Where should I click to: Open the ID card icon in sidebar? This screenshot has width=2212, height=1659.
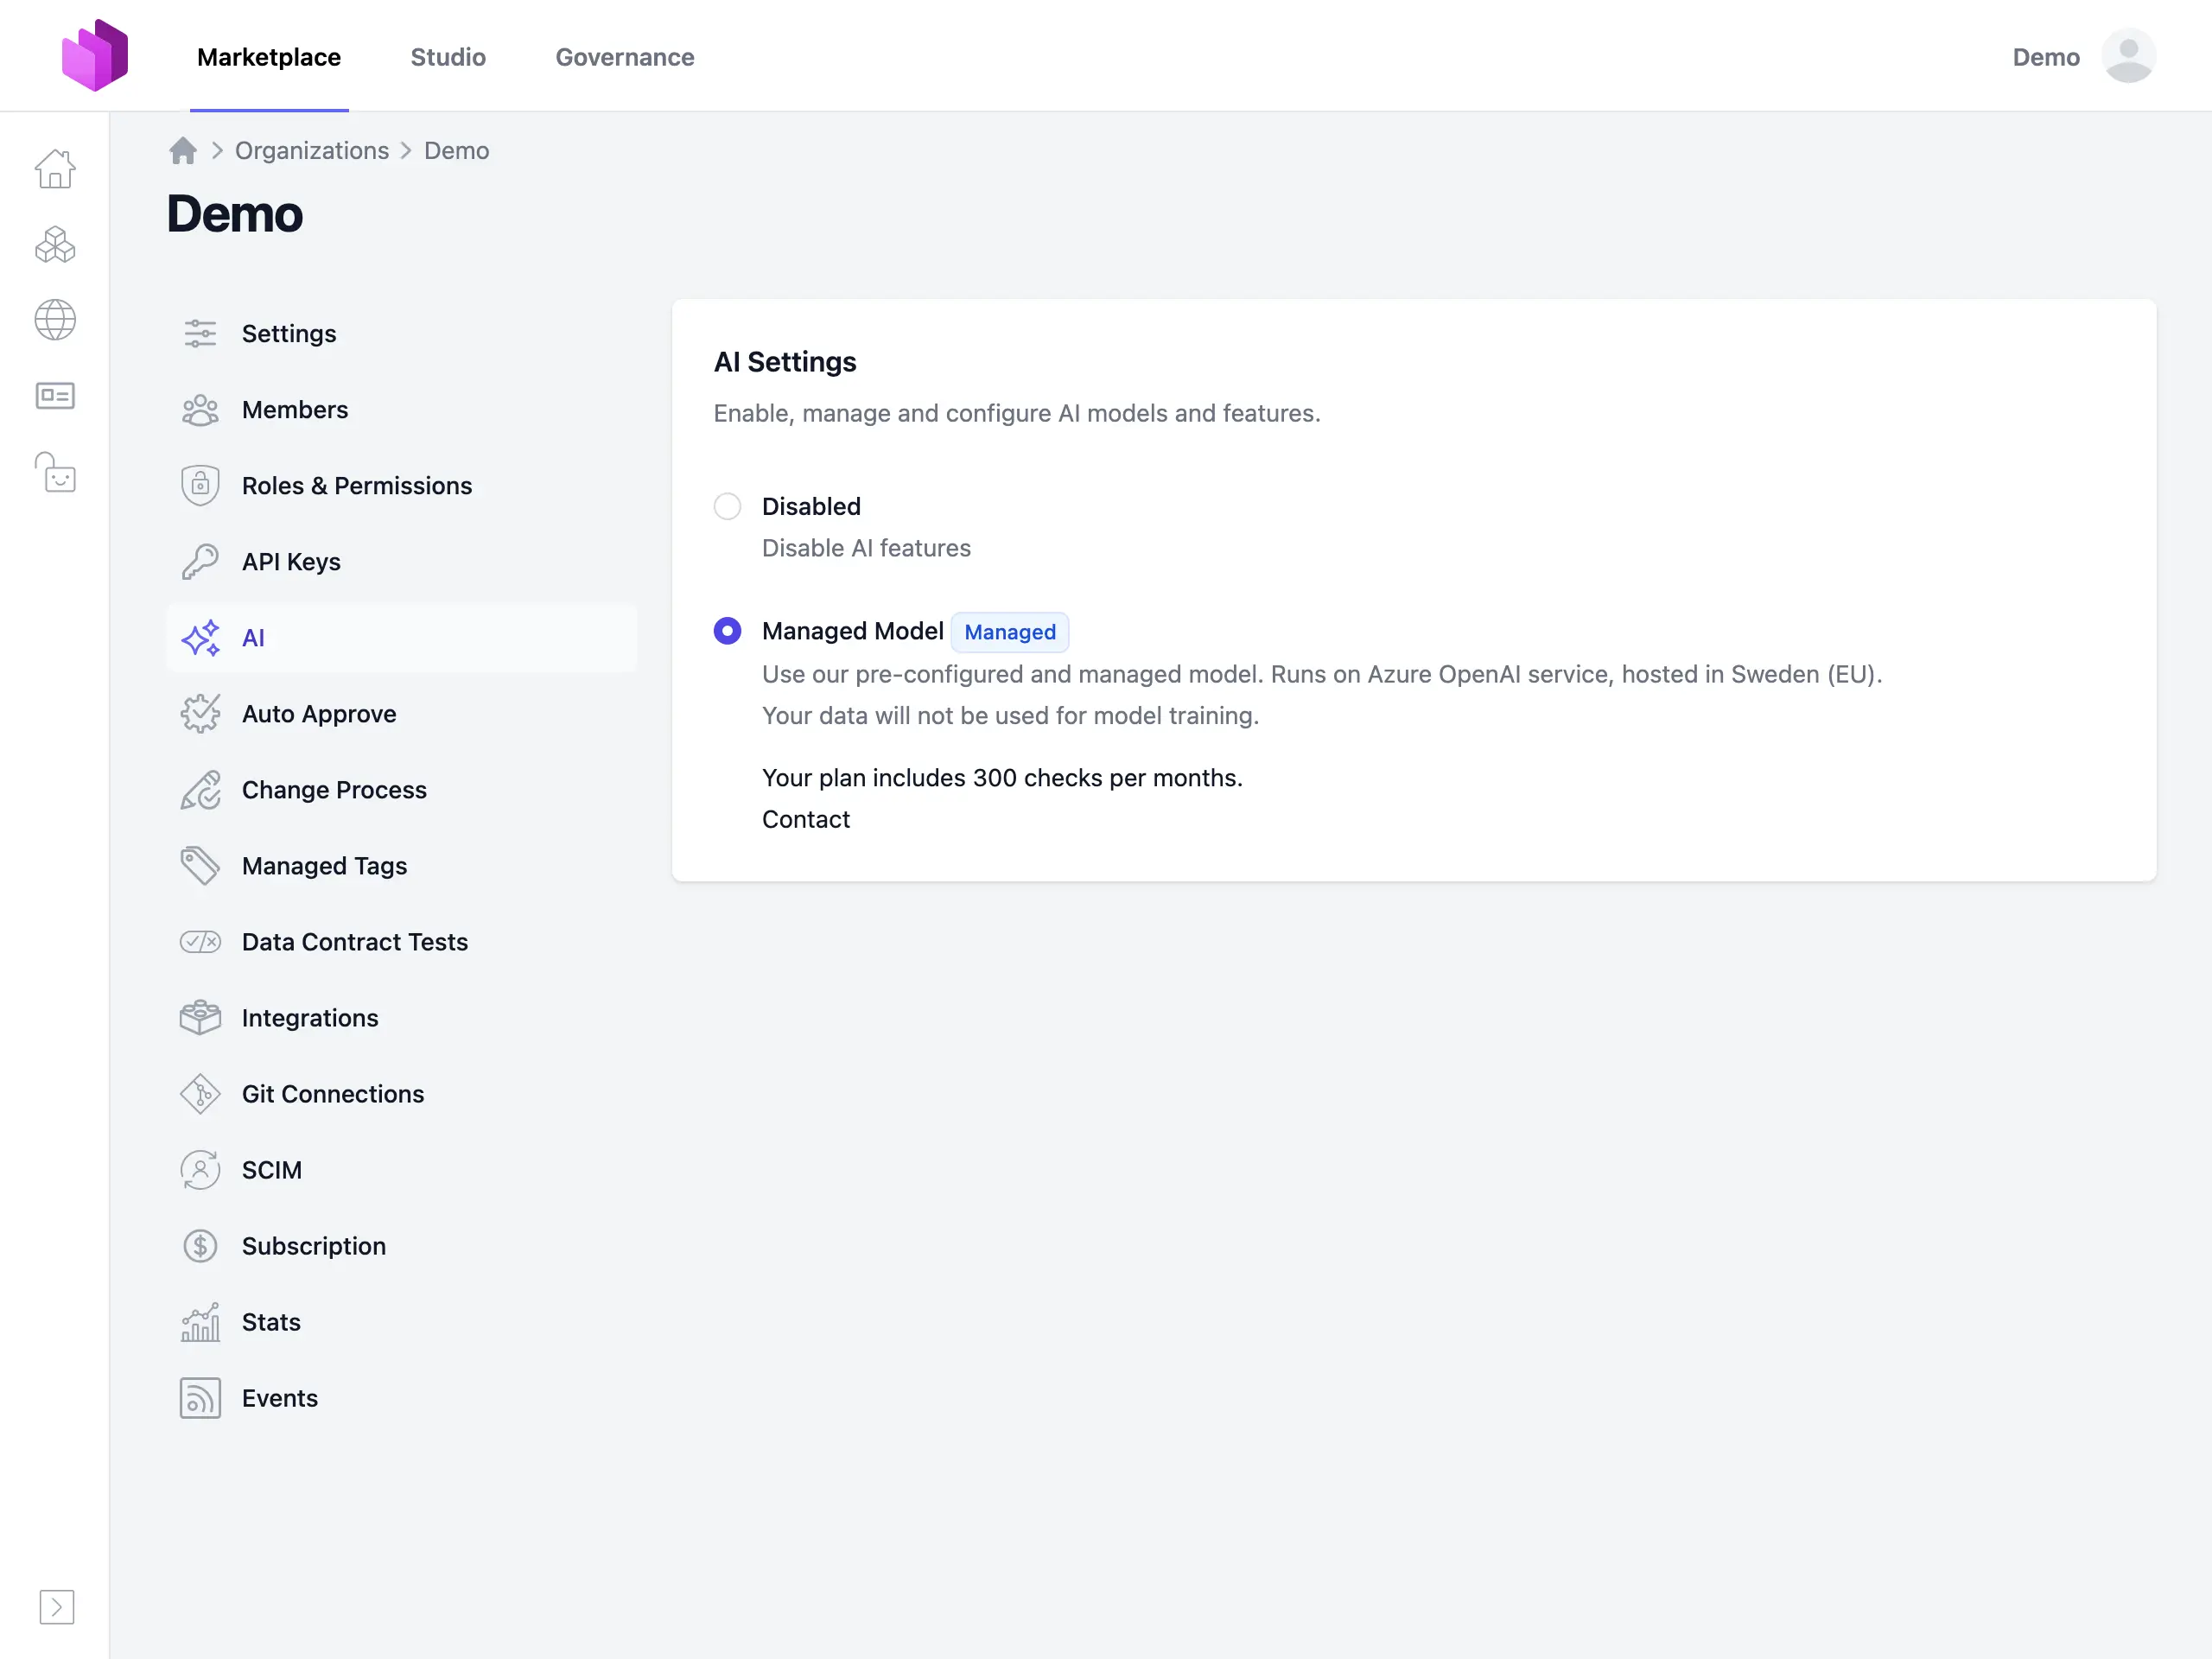coord(55,396)
